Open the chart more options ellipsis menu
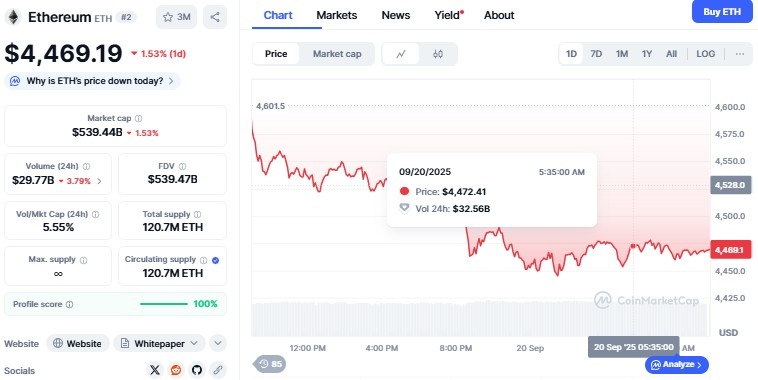The width and height of the screenshot is (758, 380). 740,54
